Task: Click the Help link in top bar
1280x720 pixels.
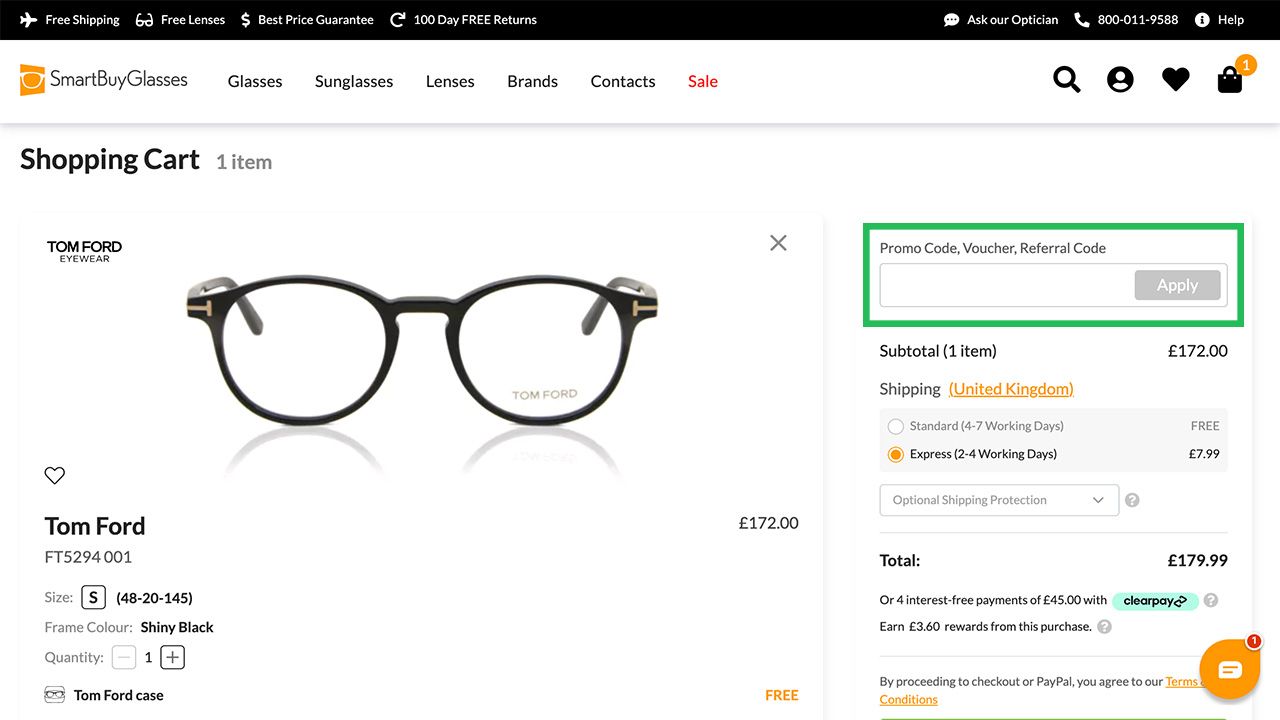Action: click(x=1231, y=20)
